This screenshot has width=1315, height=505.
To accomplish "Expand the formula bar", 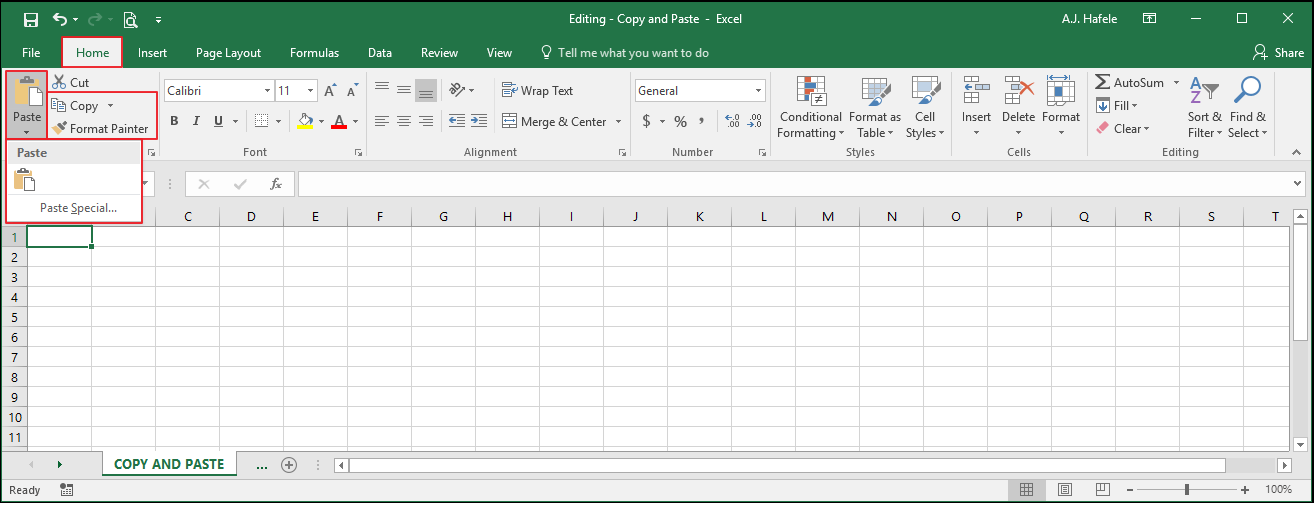I will coord(1298,184).
